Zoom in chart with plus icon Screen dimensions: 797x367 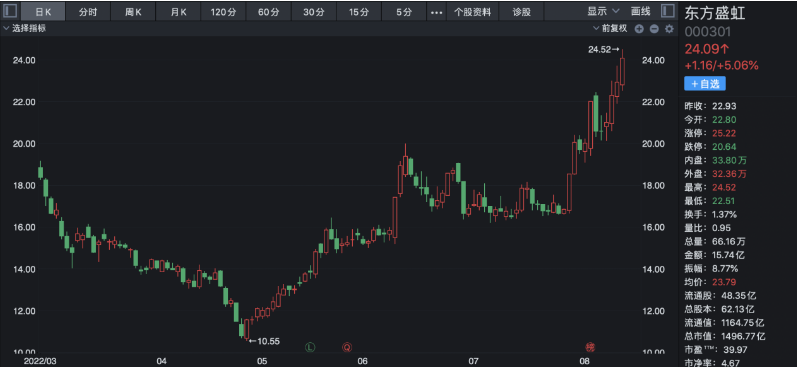click(639, 29)
